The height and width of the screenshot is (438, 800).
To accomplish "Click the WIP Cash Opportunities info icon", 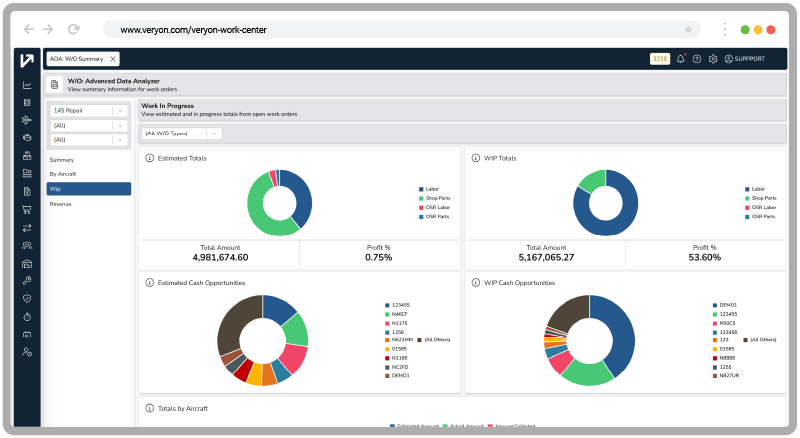I will tap(476, 283).
